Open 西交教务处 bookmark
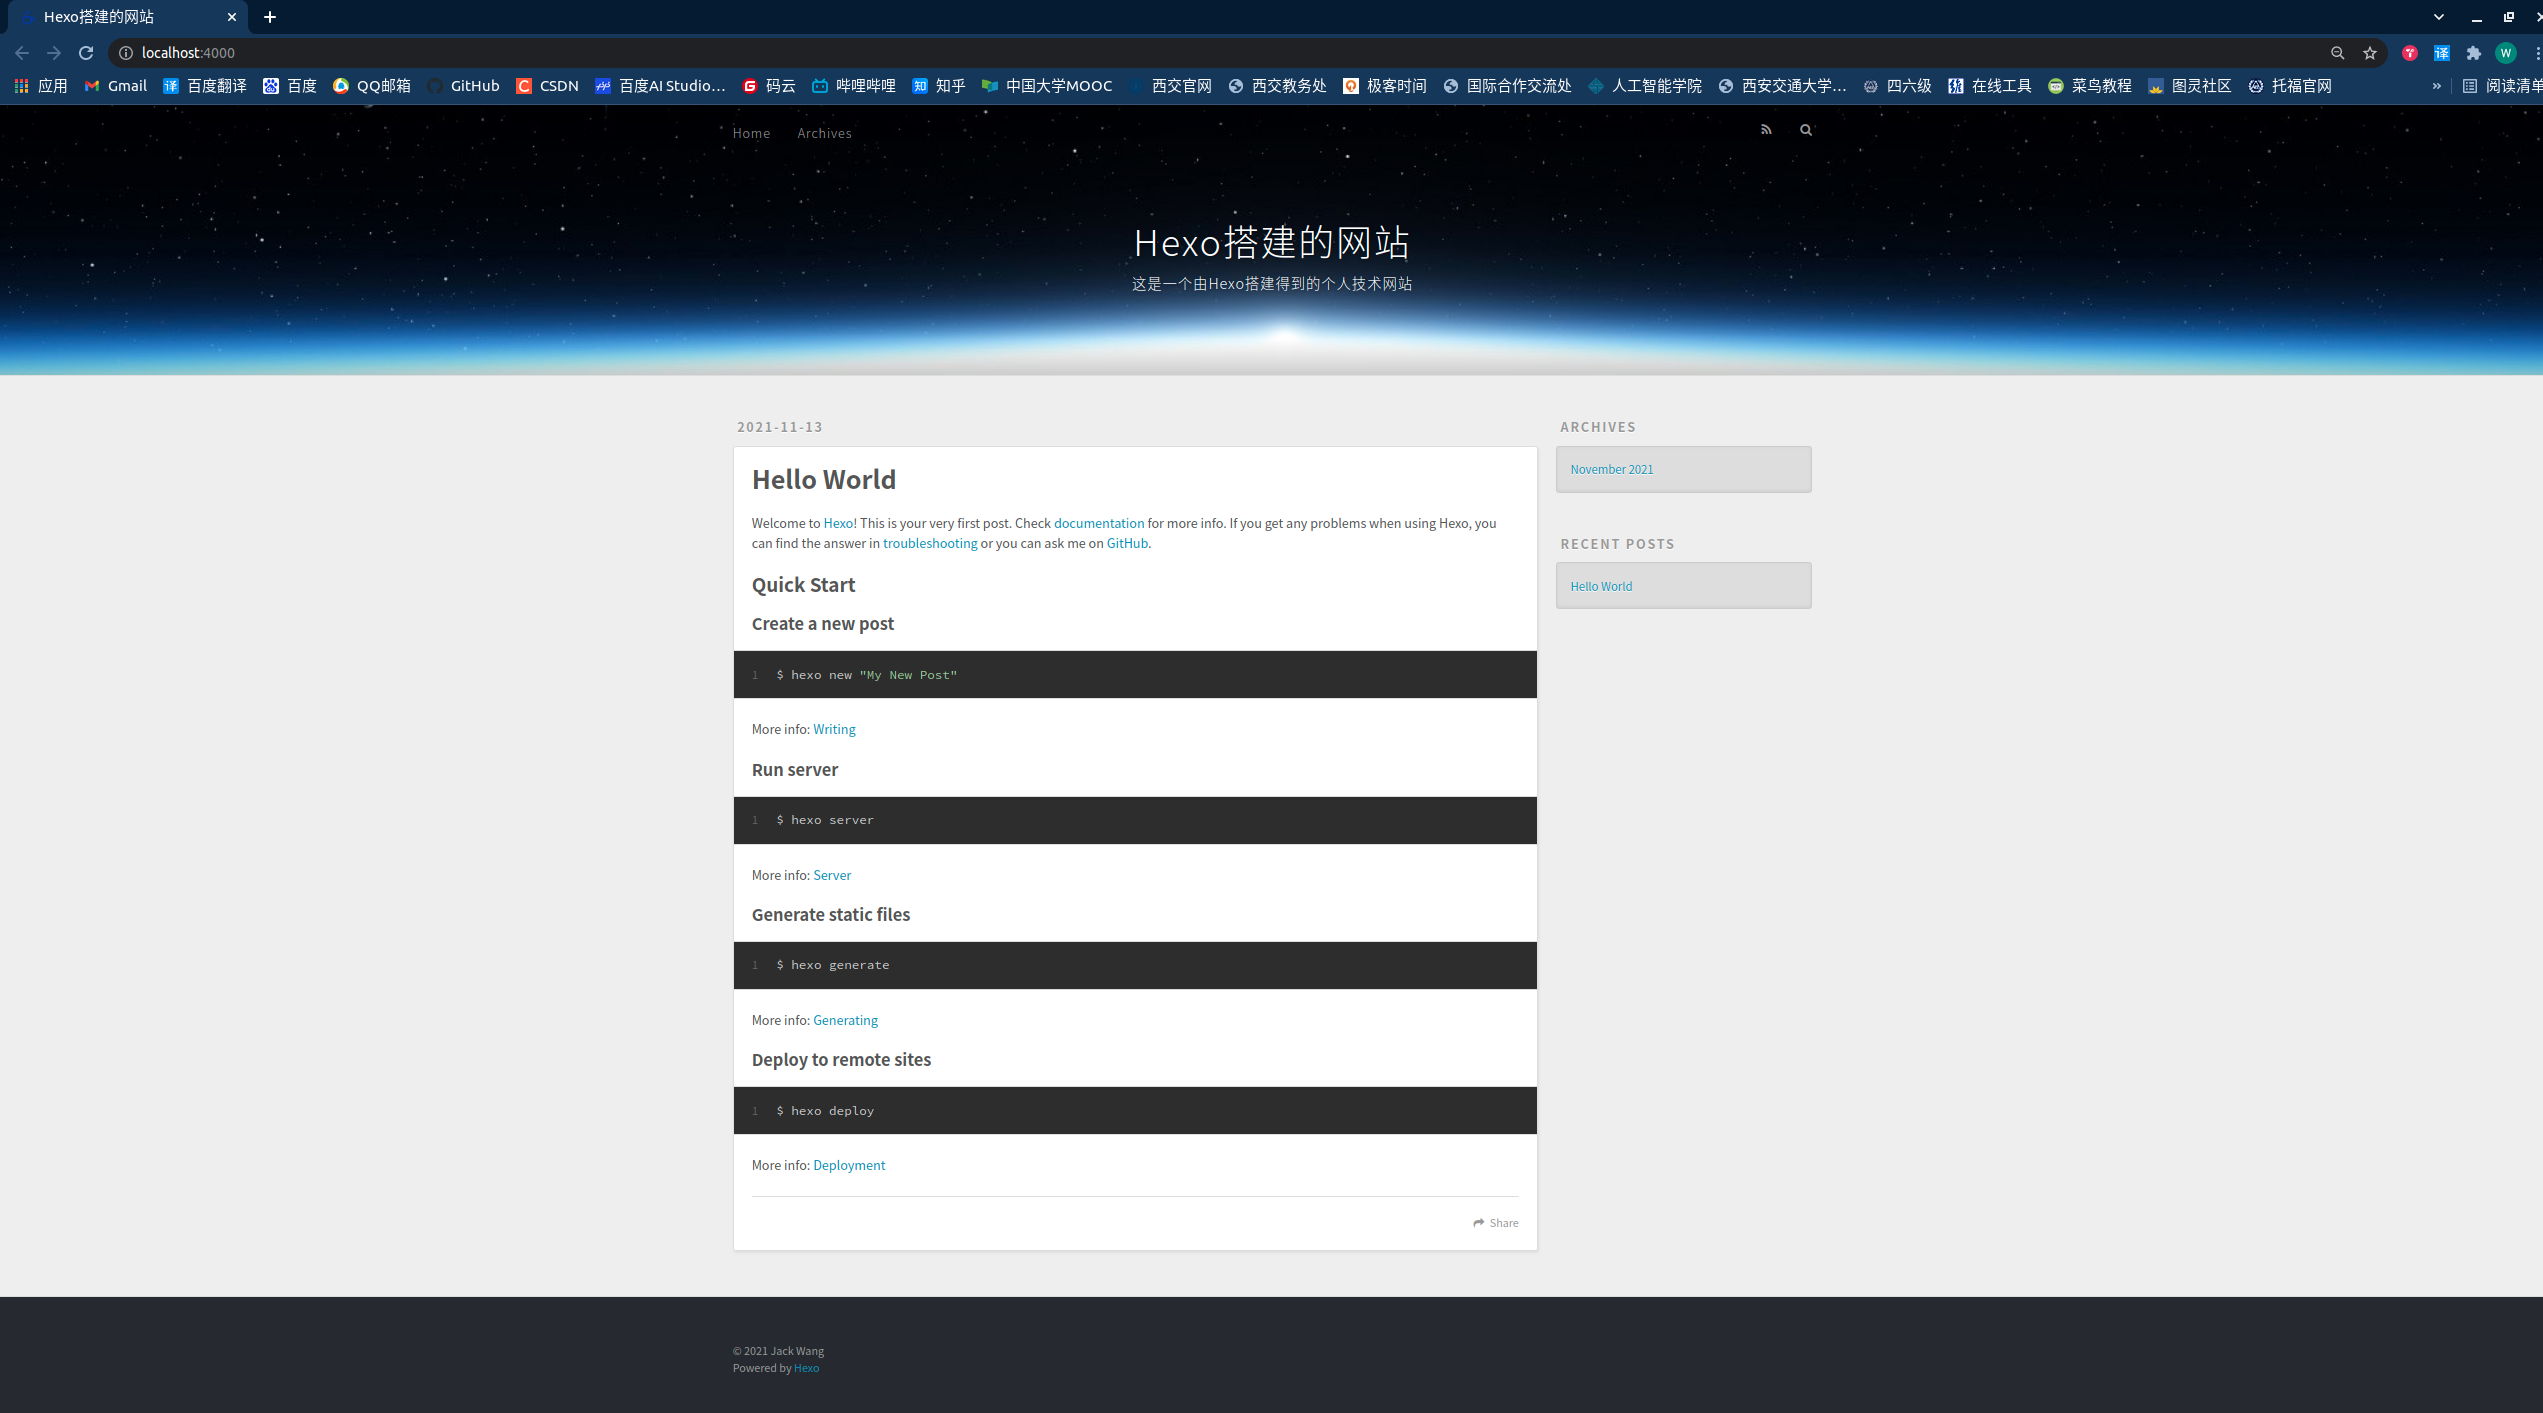2543x1413 pixels. point(1277,86)
